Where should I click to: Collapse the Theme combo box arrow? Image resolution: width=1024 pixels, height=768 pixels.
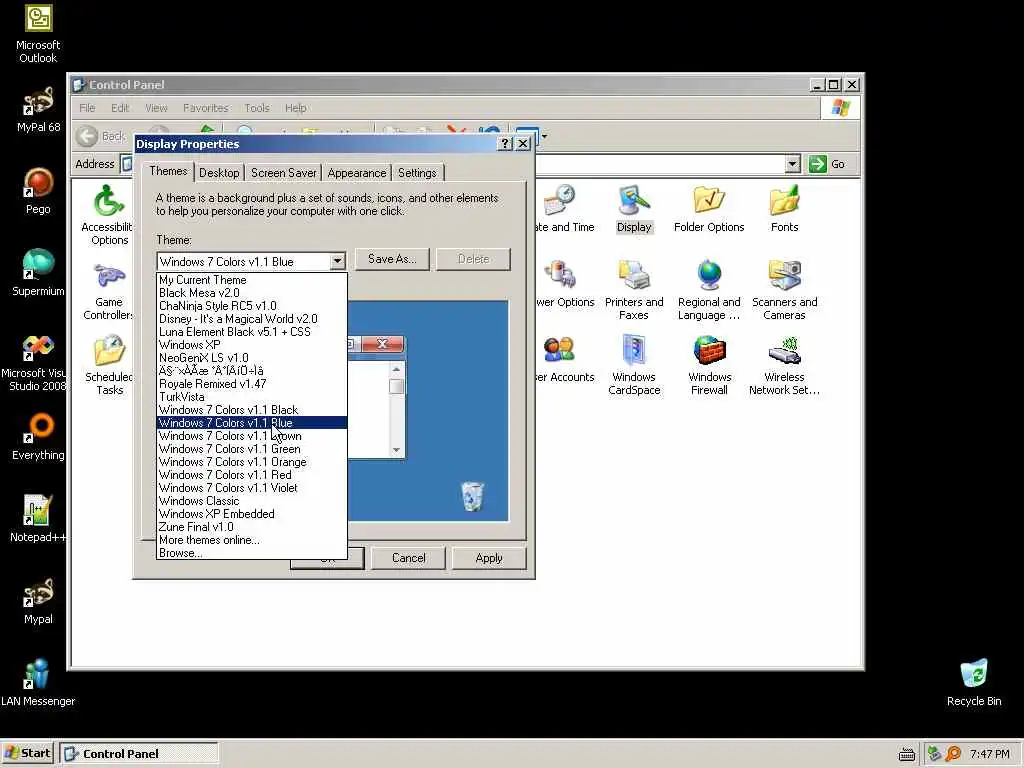click(x=337, y=262)
